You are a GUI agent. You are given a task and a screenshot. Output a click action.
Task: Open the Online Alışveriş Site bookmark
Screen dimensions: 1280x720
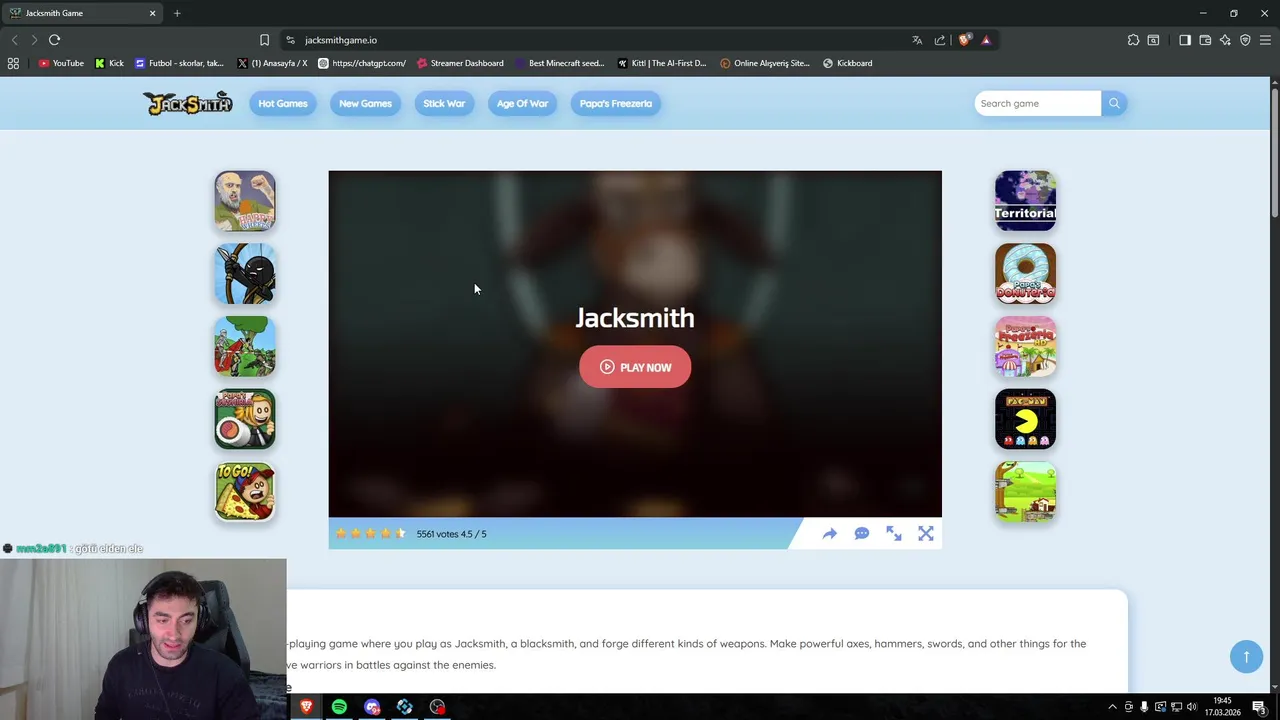click(x=765, y=63)
